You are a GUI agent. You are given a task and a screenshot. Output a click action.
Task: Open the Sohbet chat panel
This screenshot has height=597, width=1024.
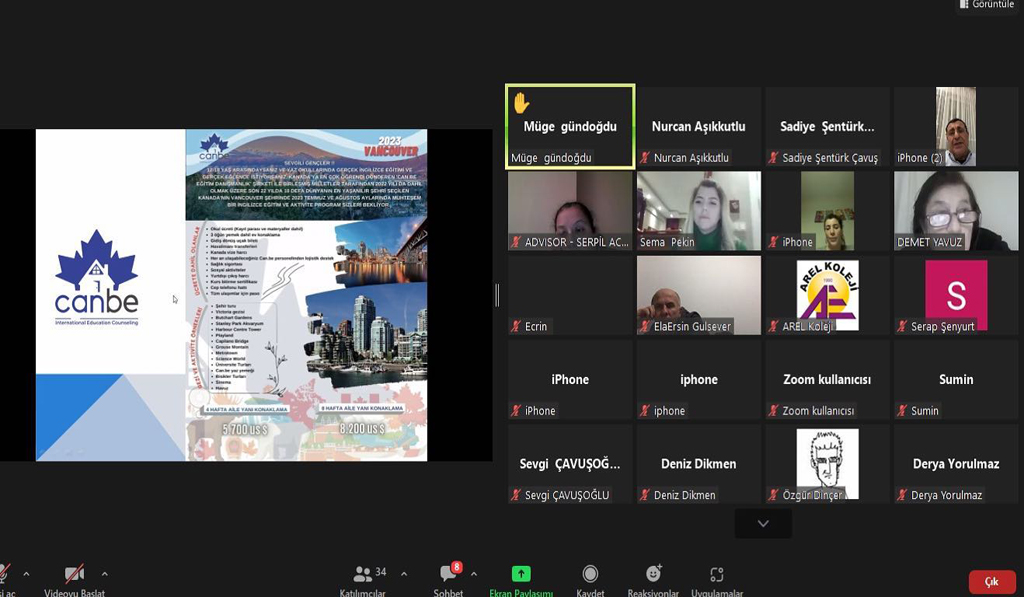tap(448, 575)
